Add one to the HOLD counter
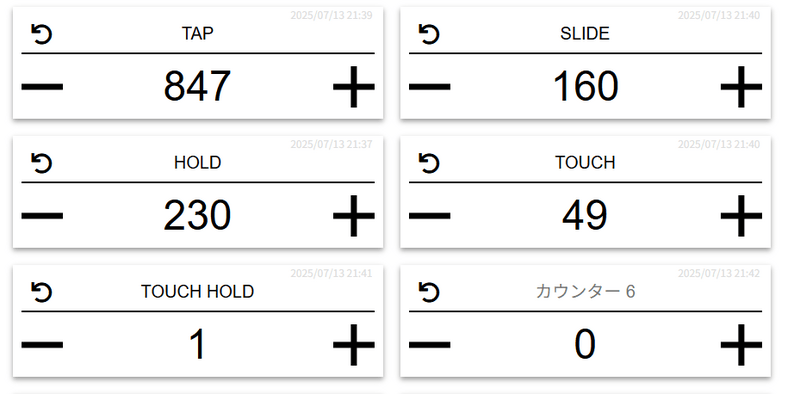 [354, 215]
